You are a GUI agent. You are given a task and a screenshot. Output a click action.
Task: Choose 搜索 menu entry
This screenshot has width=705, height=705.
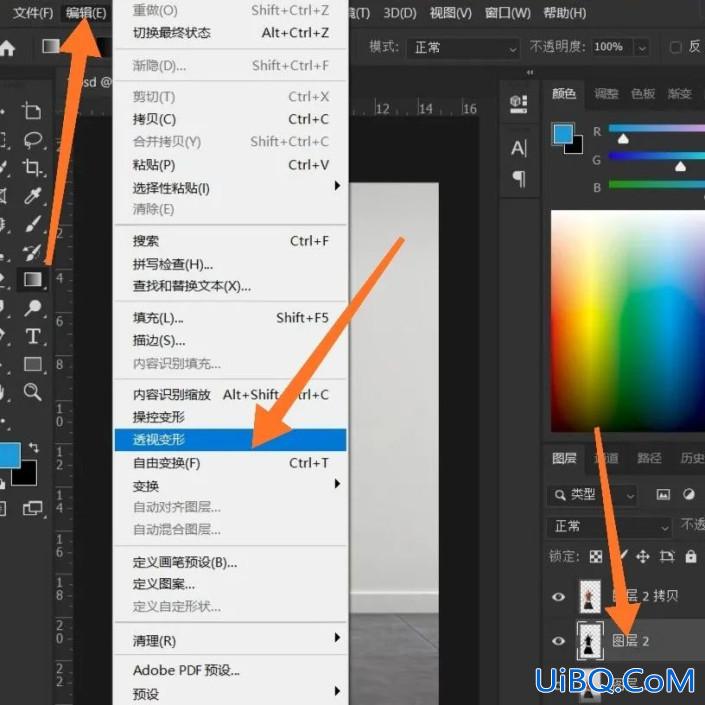click(x=231, y=241)
